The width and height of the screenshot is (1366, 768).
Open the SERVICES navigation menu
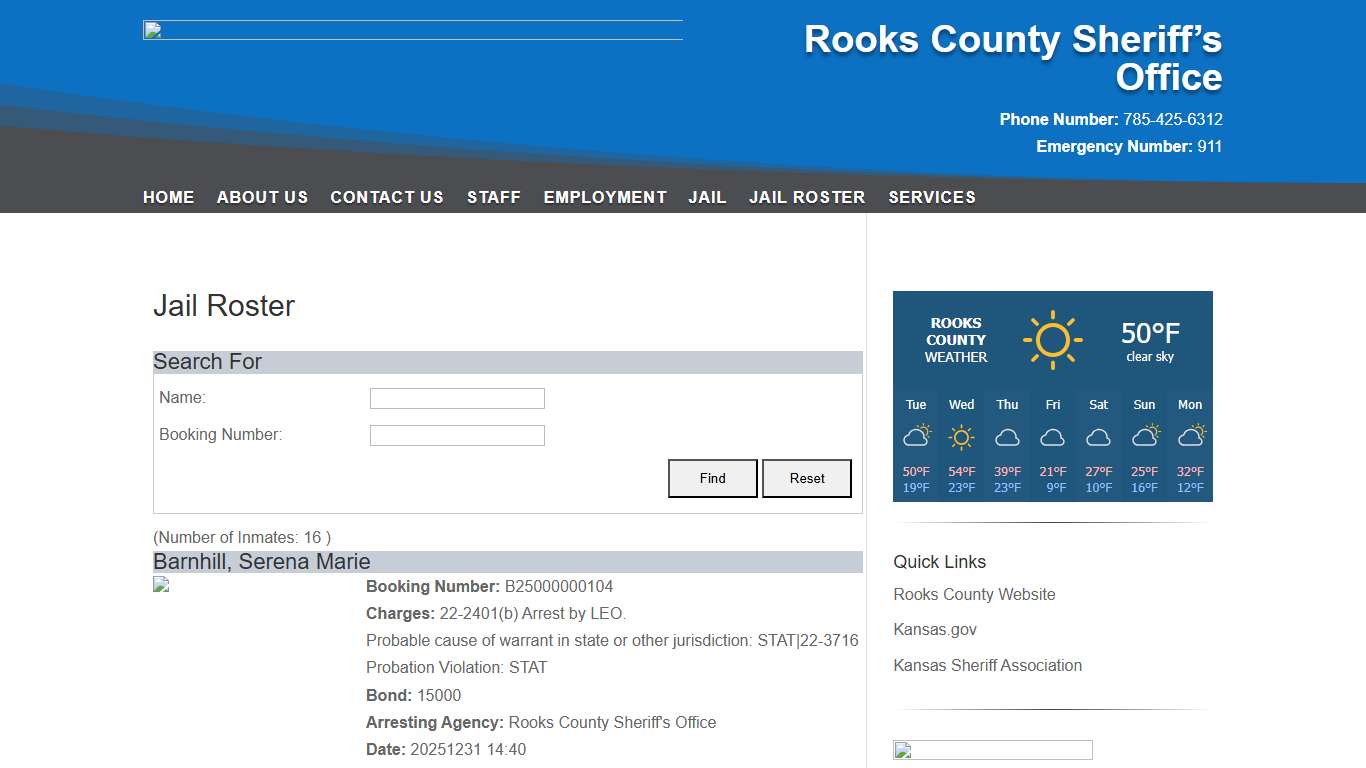coord(931,197)
